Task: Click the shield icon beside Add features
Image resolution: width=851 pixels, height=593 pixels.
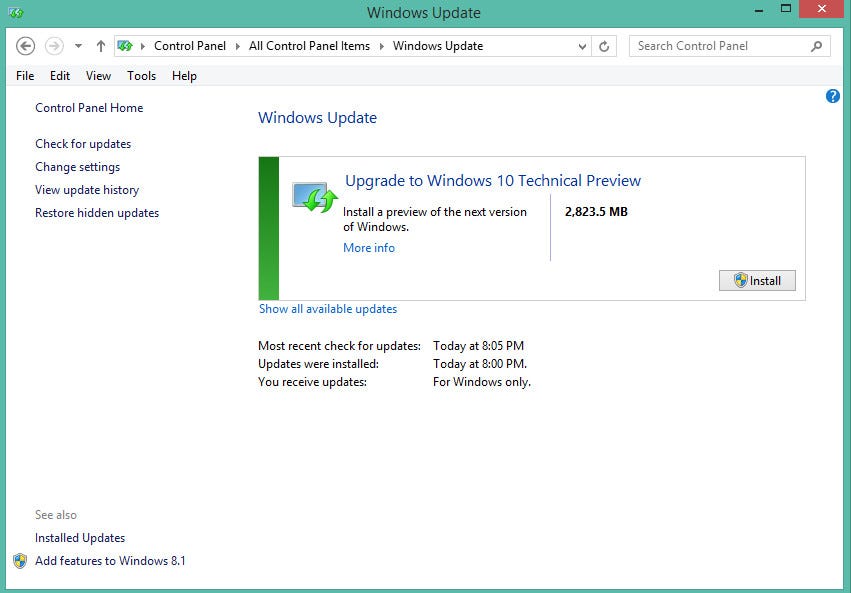Action: coord(21,561)
